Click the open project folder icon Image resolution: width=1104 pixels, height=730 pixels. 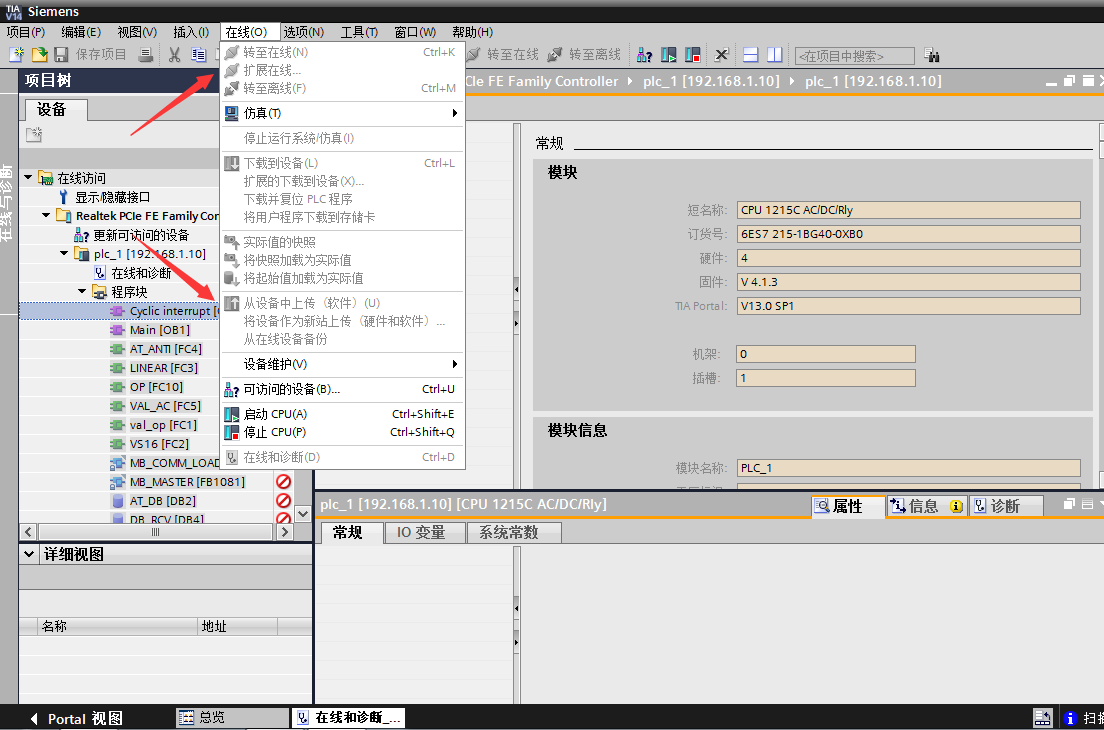click(x=39, y=55)
